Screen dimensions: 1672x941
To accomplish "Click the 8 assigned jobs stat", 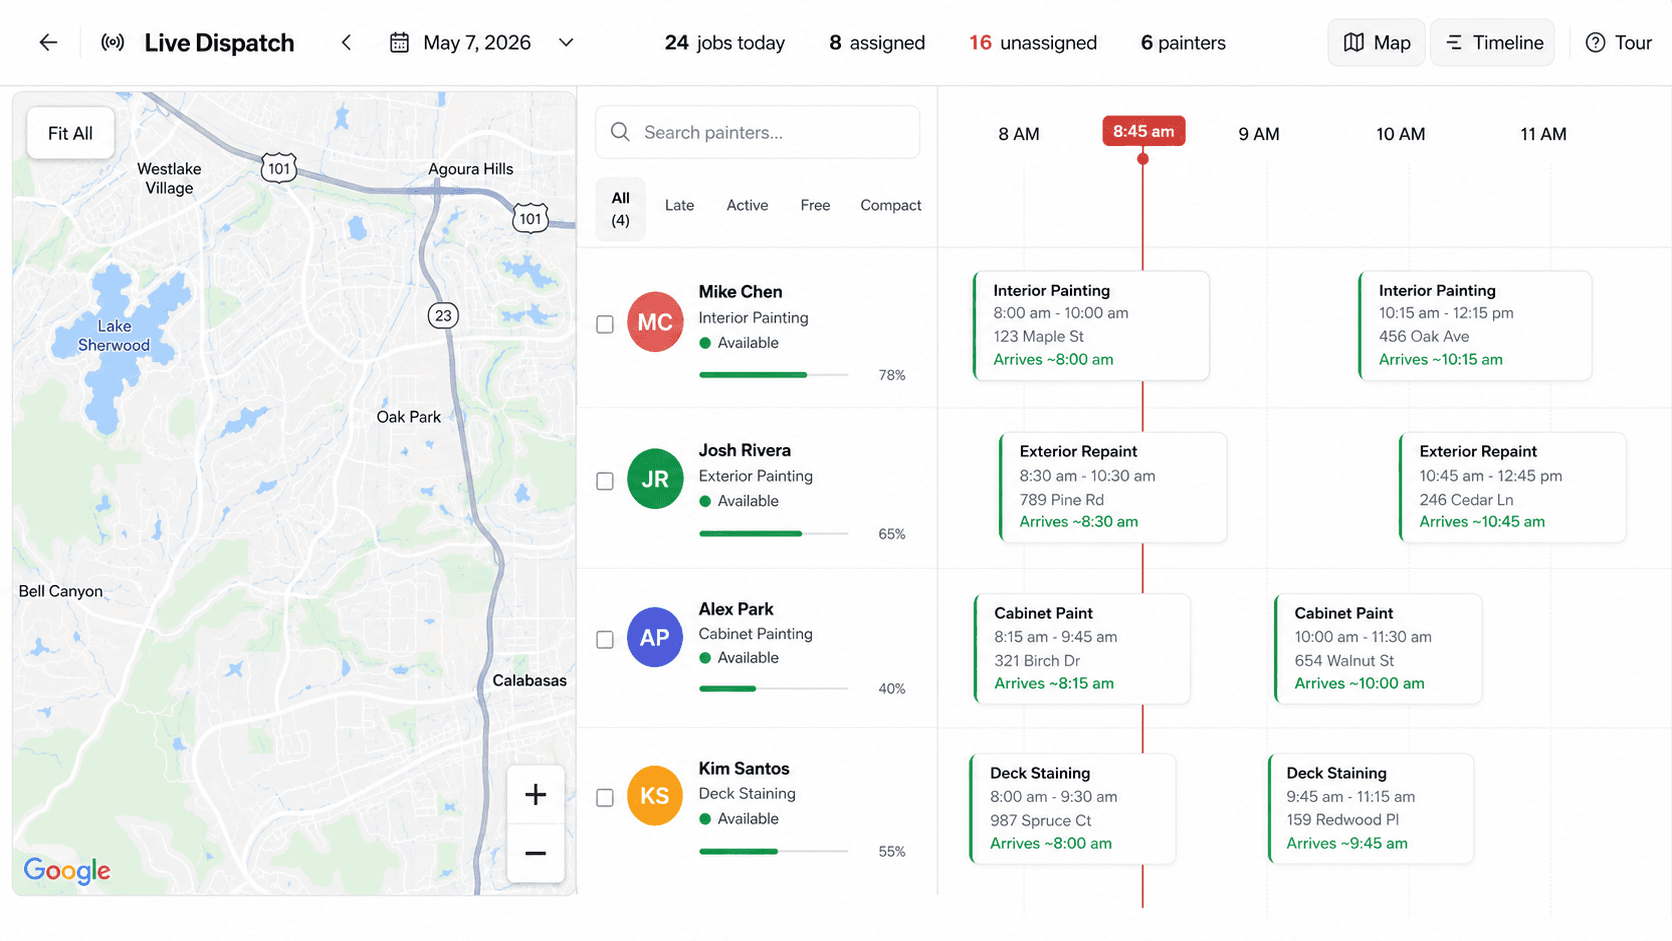I will 877,42.
